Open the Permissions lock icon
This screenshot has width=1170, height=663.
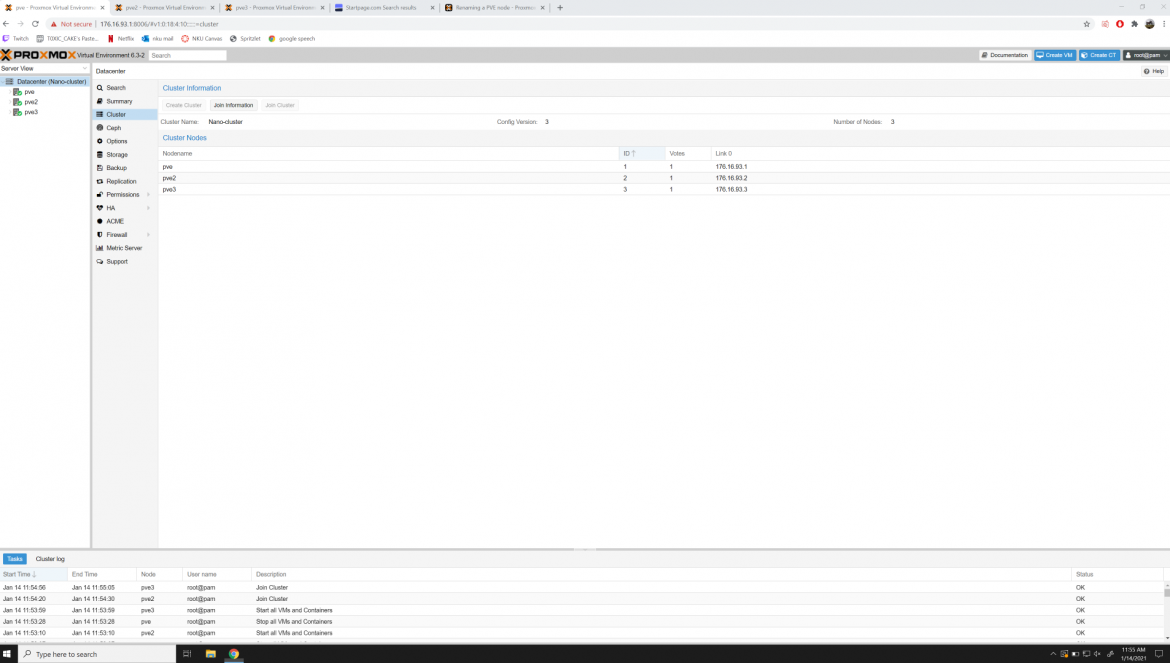click(x=100, y=195)
